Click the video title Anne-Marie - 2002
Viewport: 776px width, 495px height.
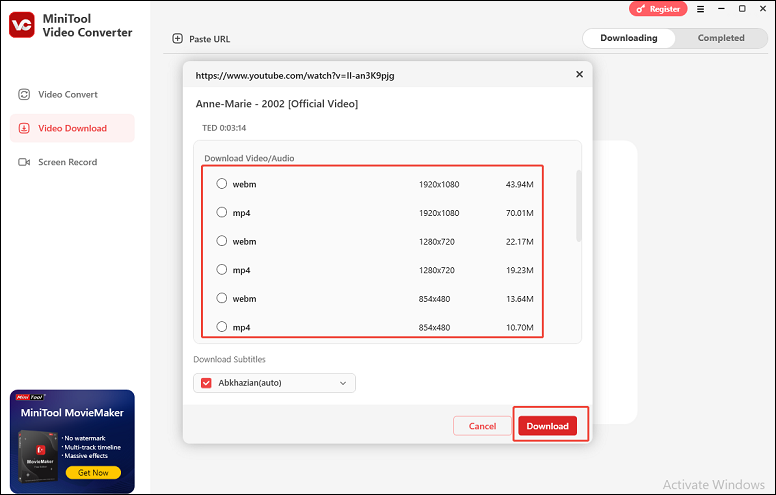tap(277, 104)
